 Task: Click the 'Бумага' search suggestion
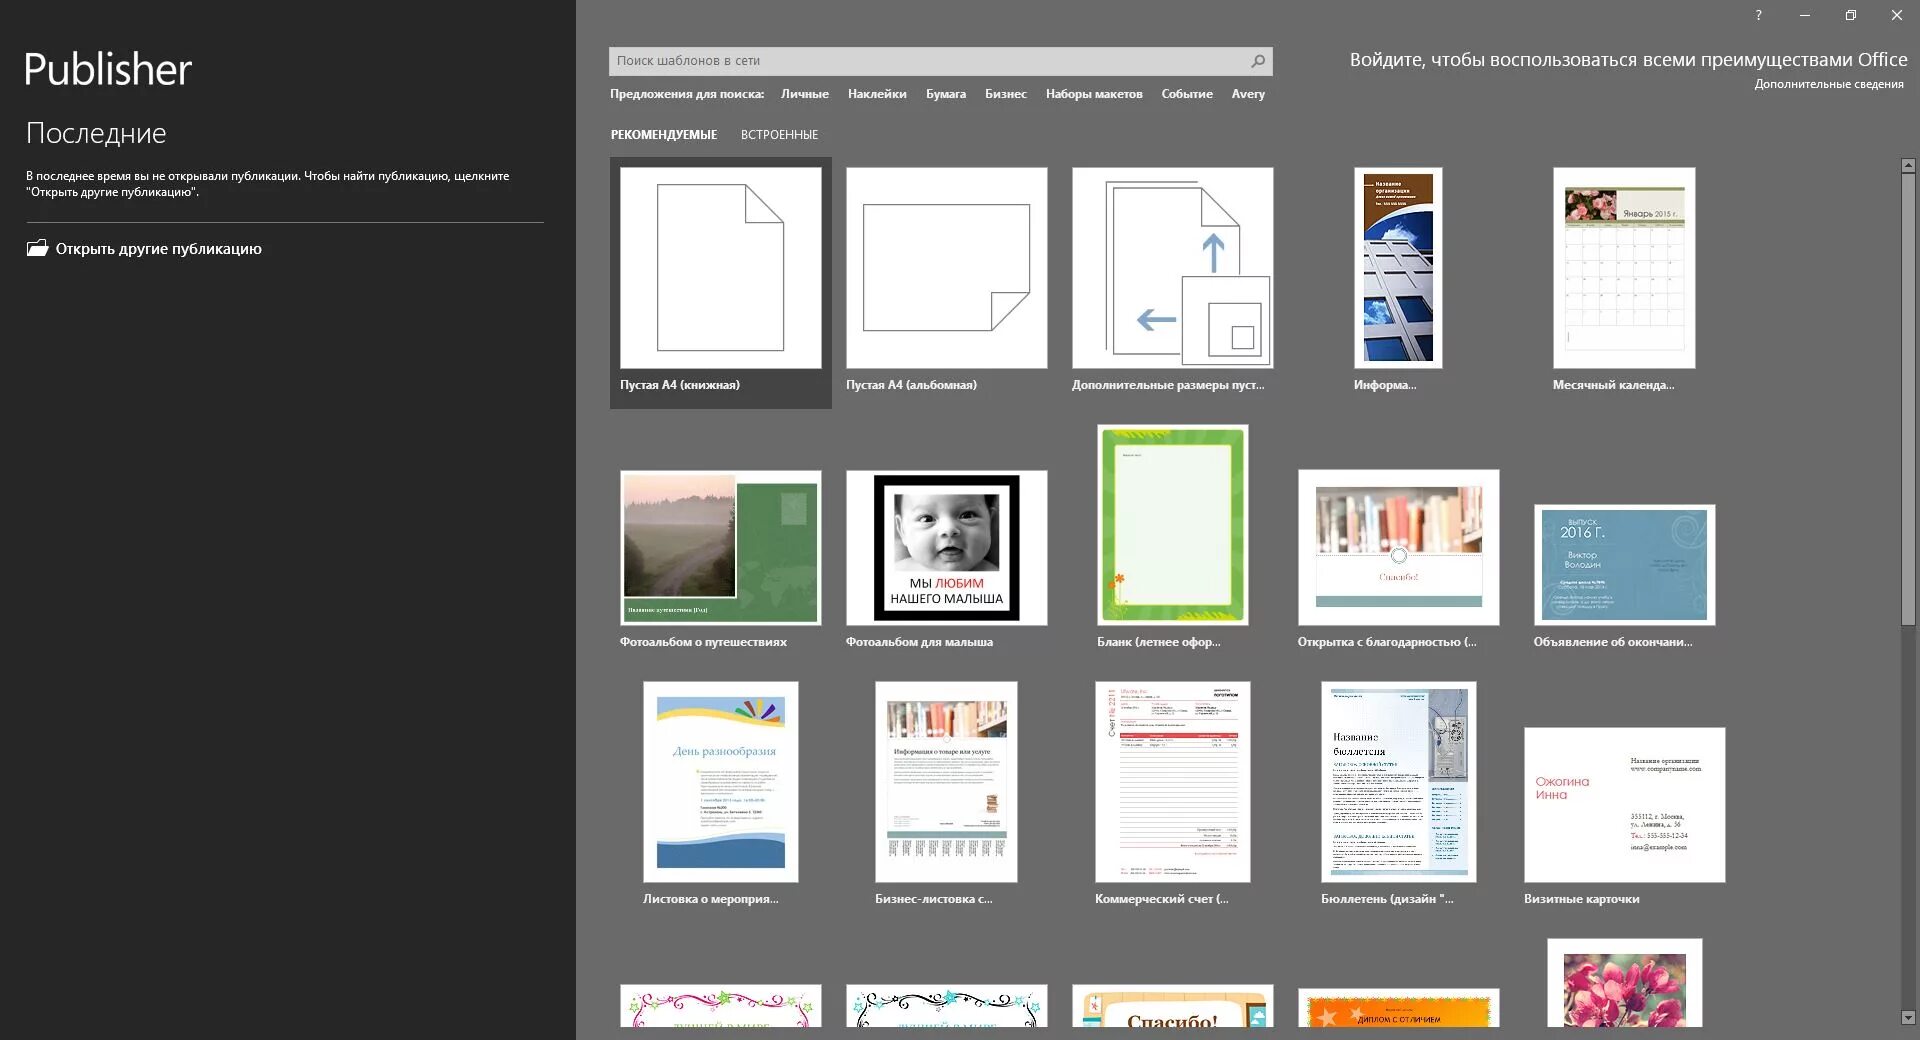point(946,94)
